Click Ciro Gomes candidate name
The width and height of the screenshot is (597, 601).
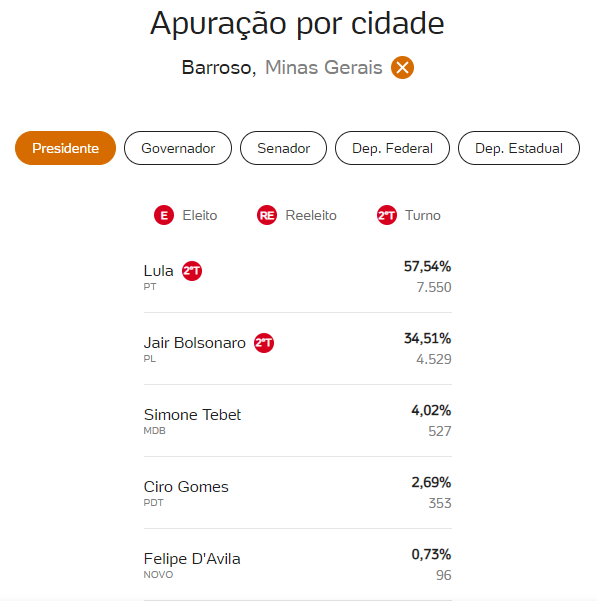[x=186, y=487]
